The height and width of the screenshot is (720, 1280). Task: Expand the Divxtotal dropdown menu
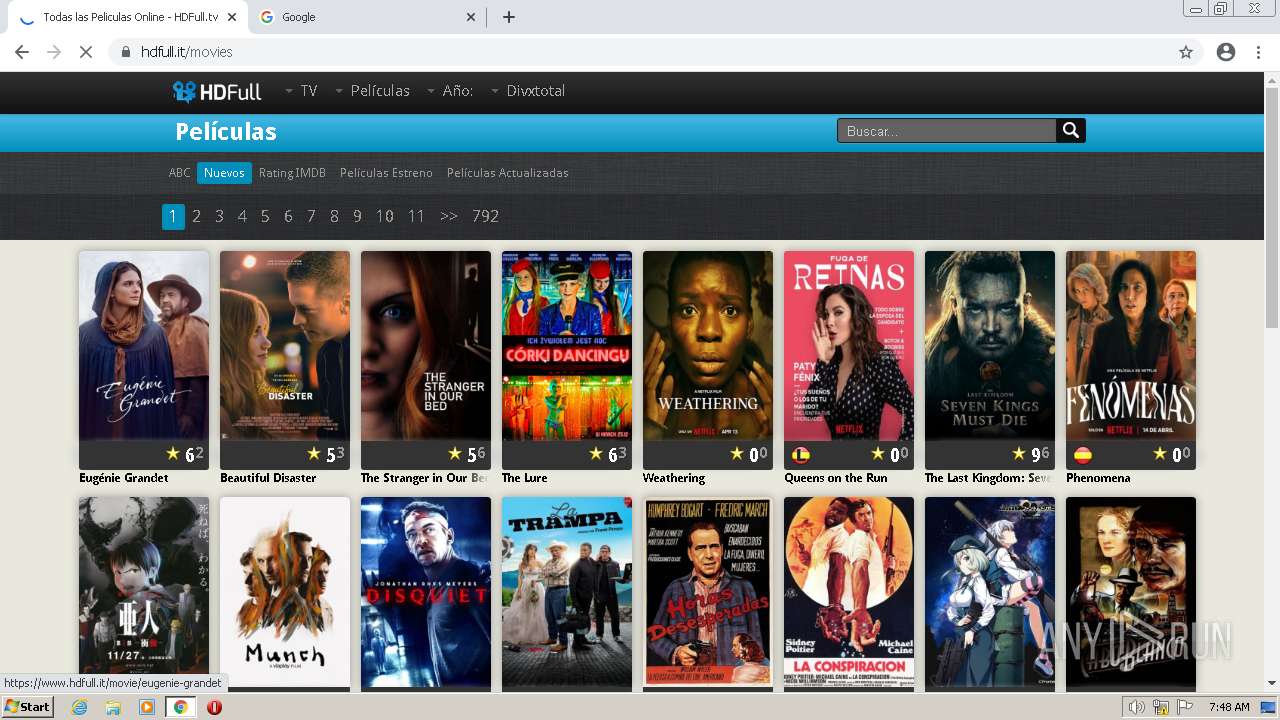point(528,91)
